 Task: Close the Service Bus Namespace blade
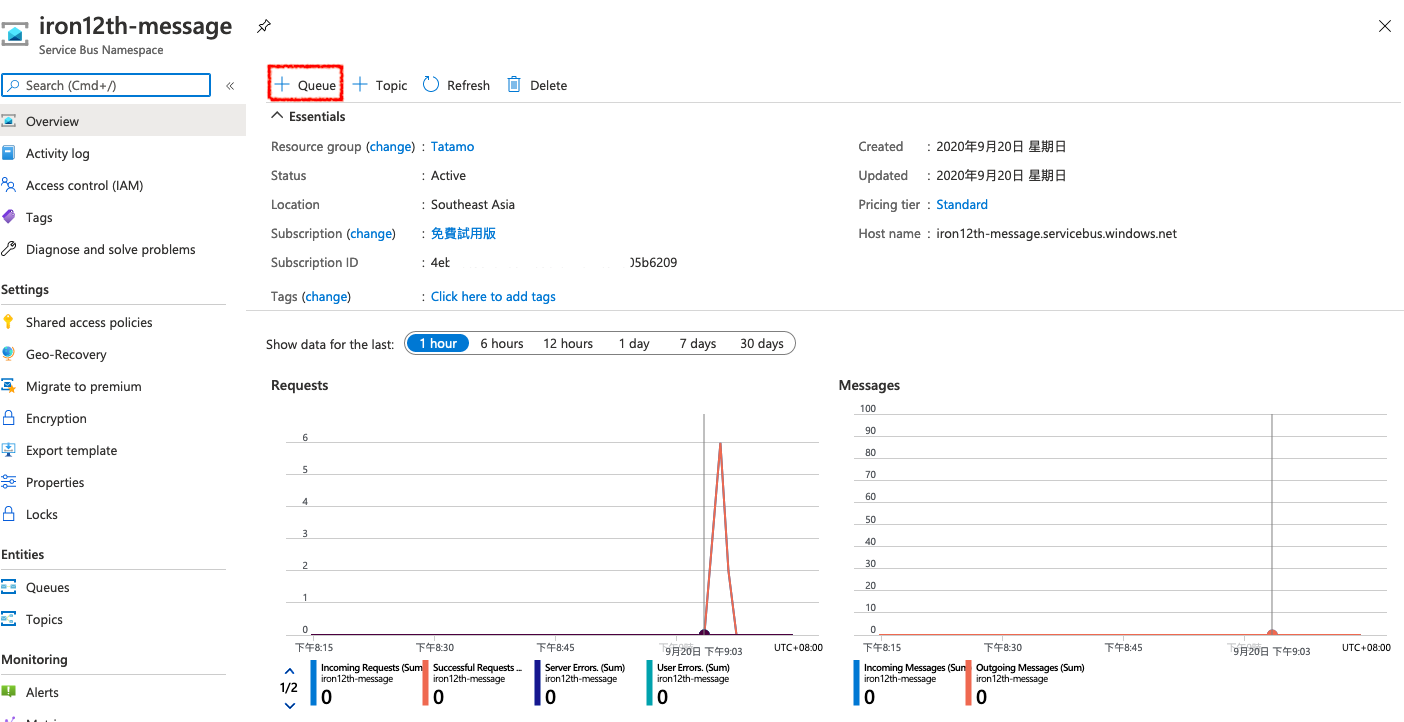point(1385,26)
